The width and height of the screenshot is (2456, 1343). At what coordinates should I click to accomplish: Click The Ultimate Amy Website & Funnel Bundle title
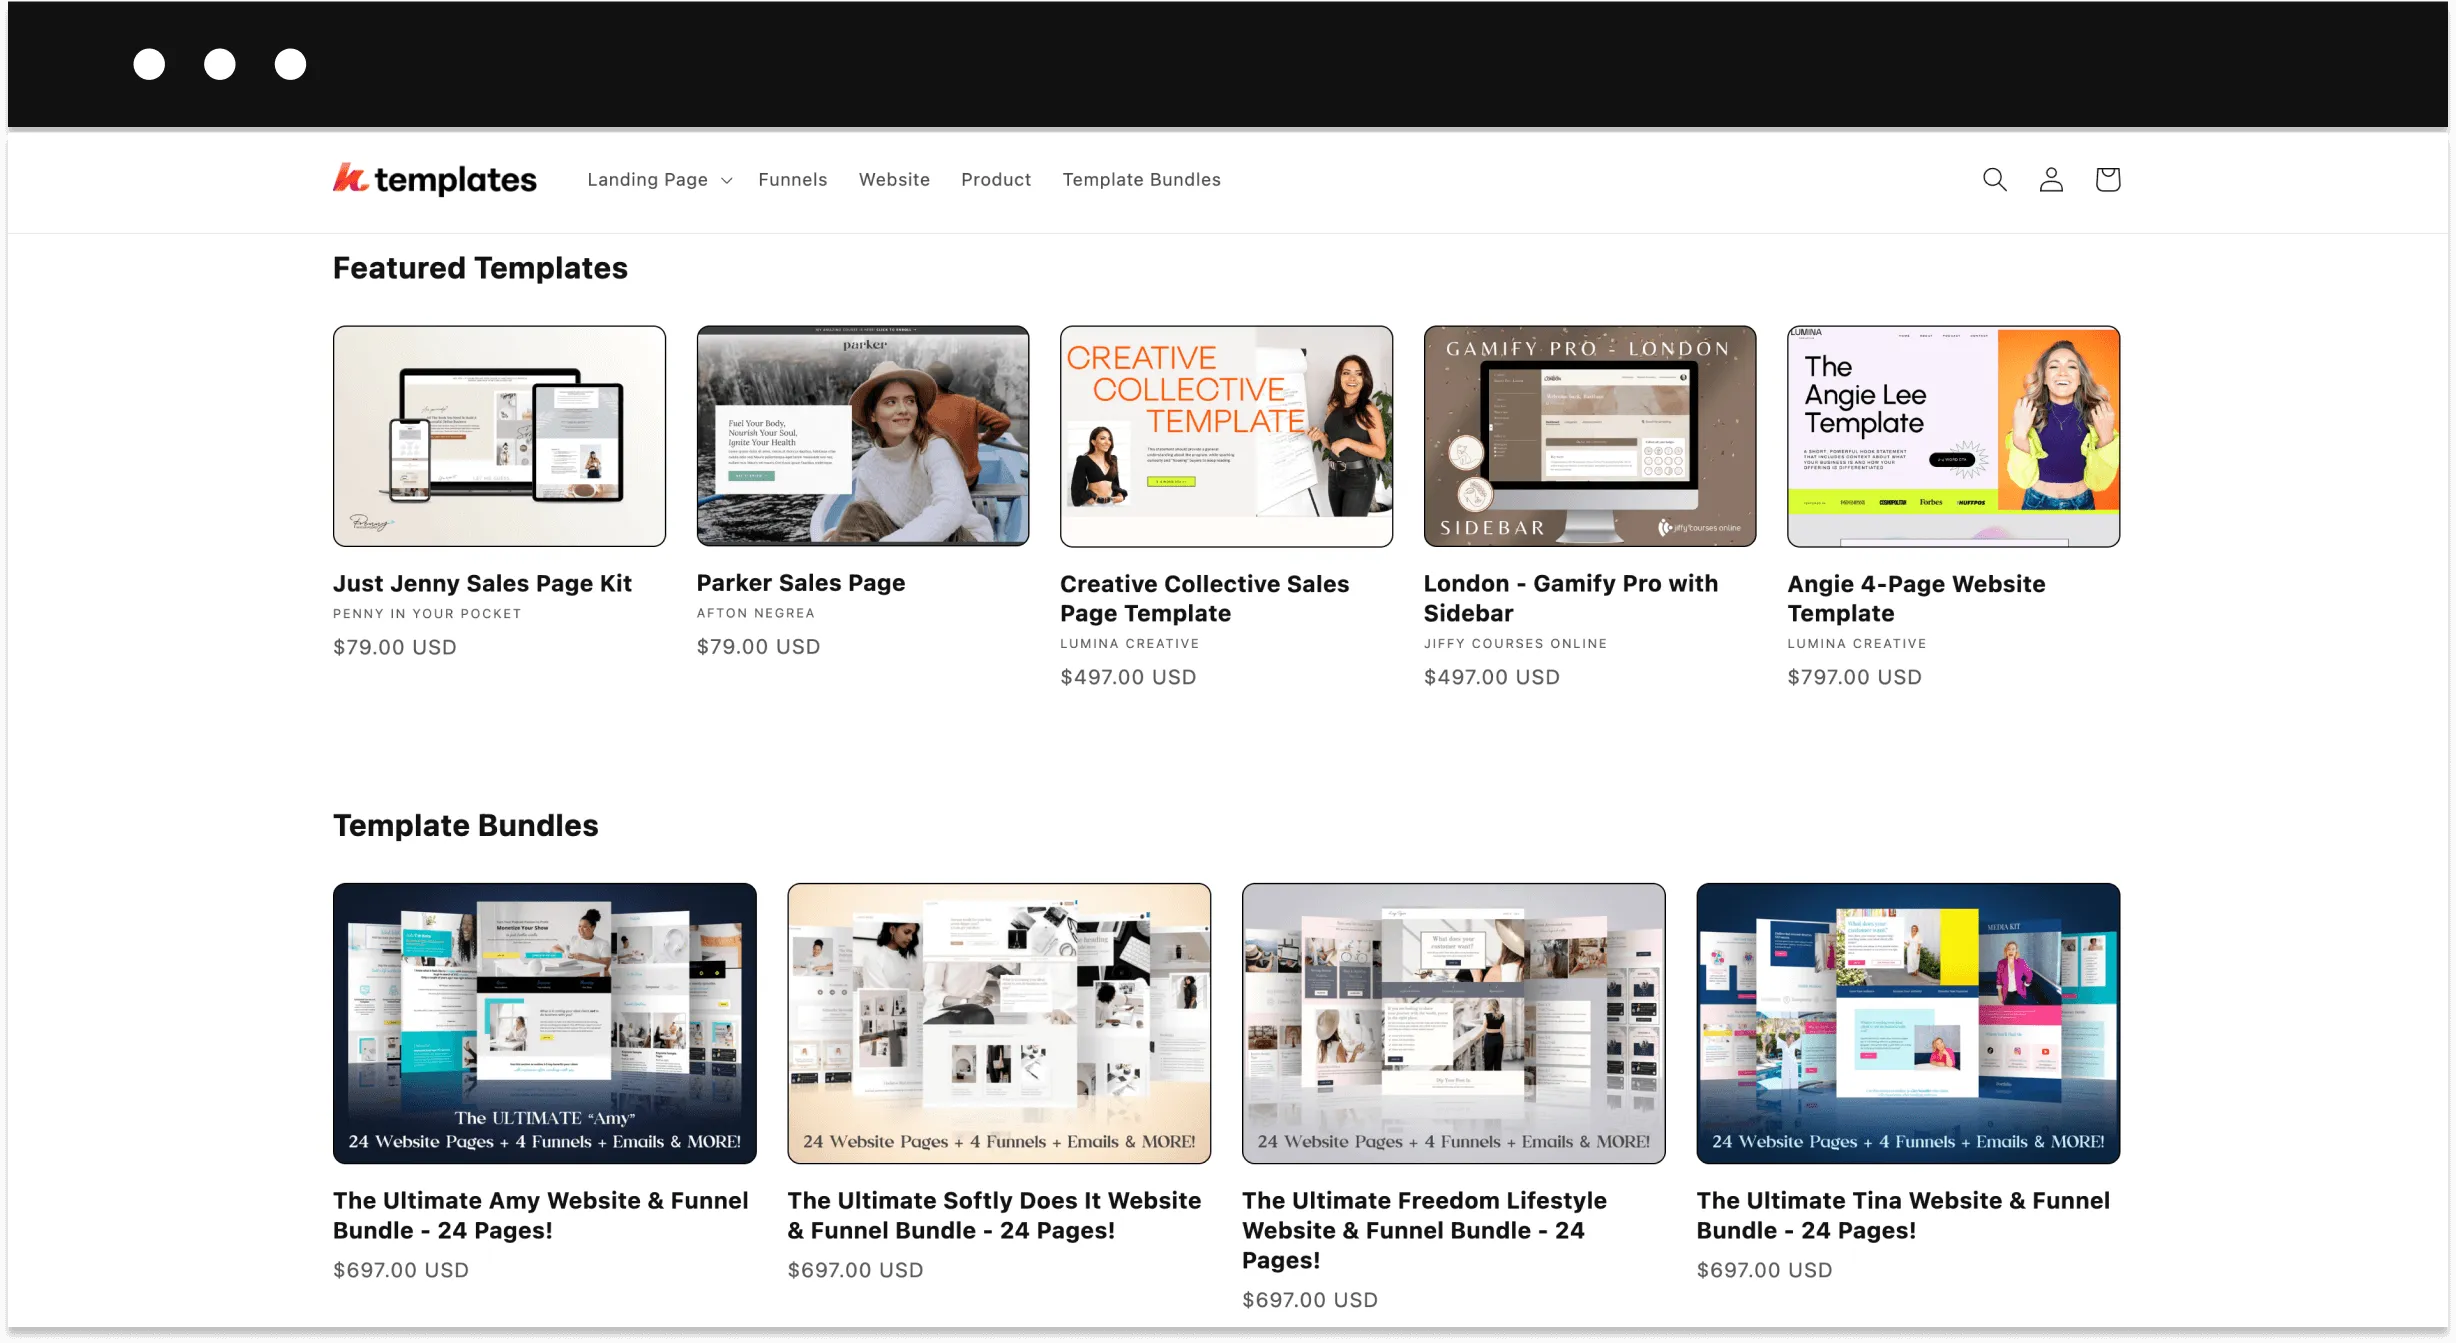pos(540,1215)
